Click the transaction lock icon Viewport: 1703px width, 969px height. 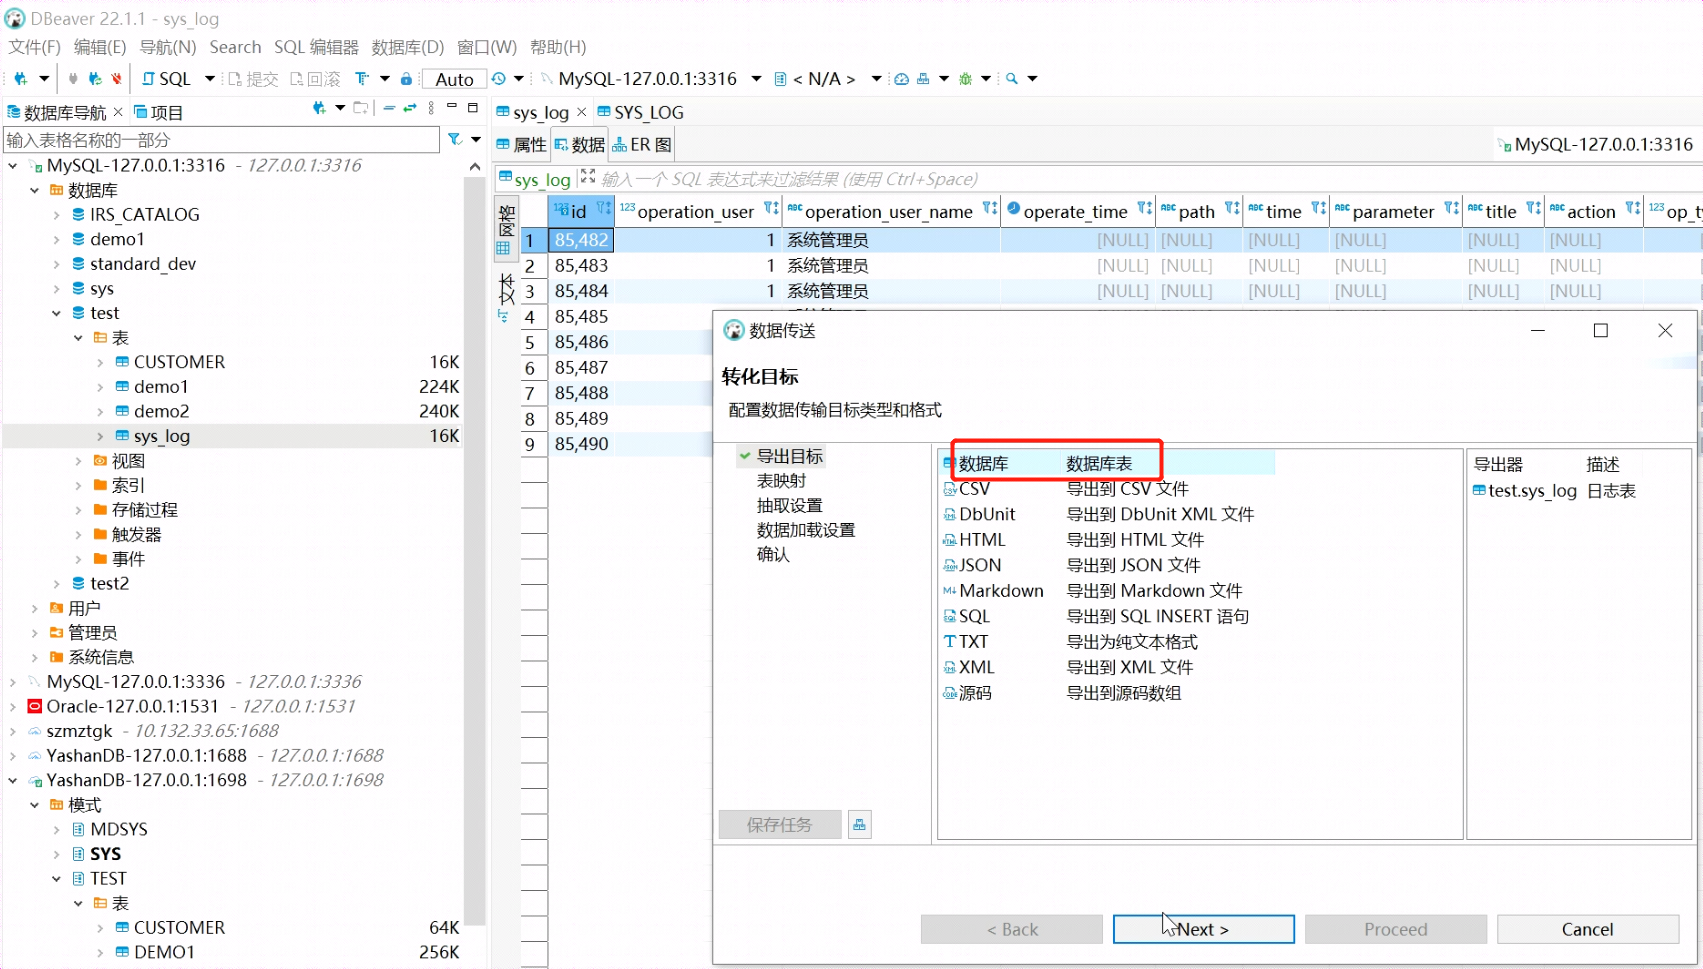[x=406, y=79]
